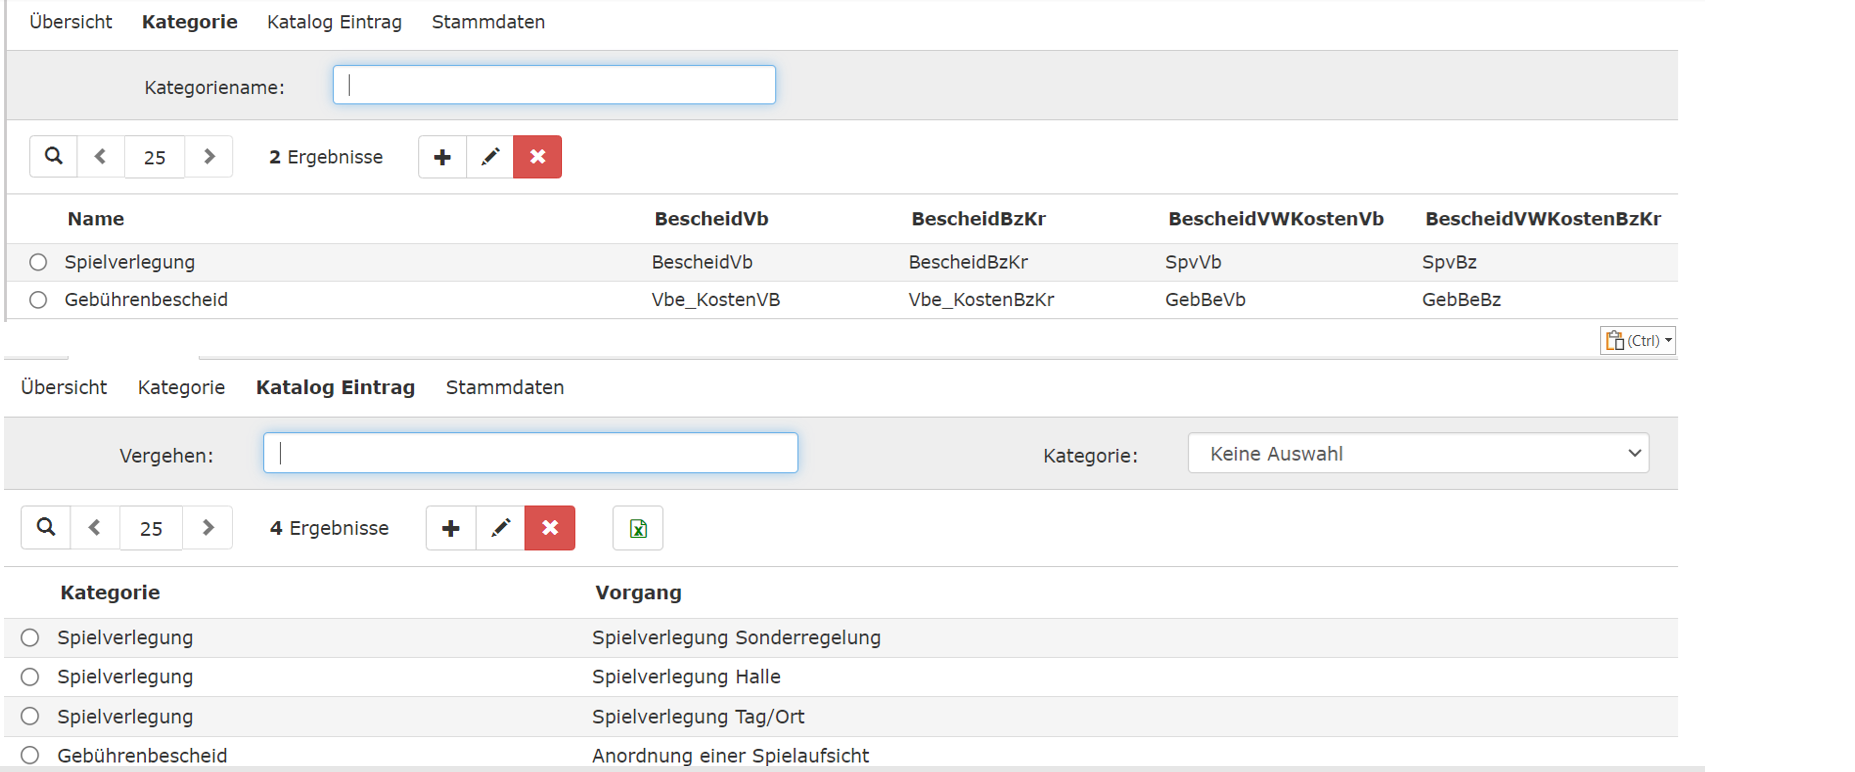Click the pencil edit icon in the Kategorie toolbar
Viewport: 1855px width, 772px height.
tap(490, 157)
